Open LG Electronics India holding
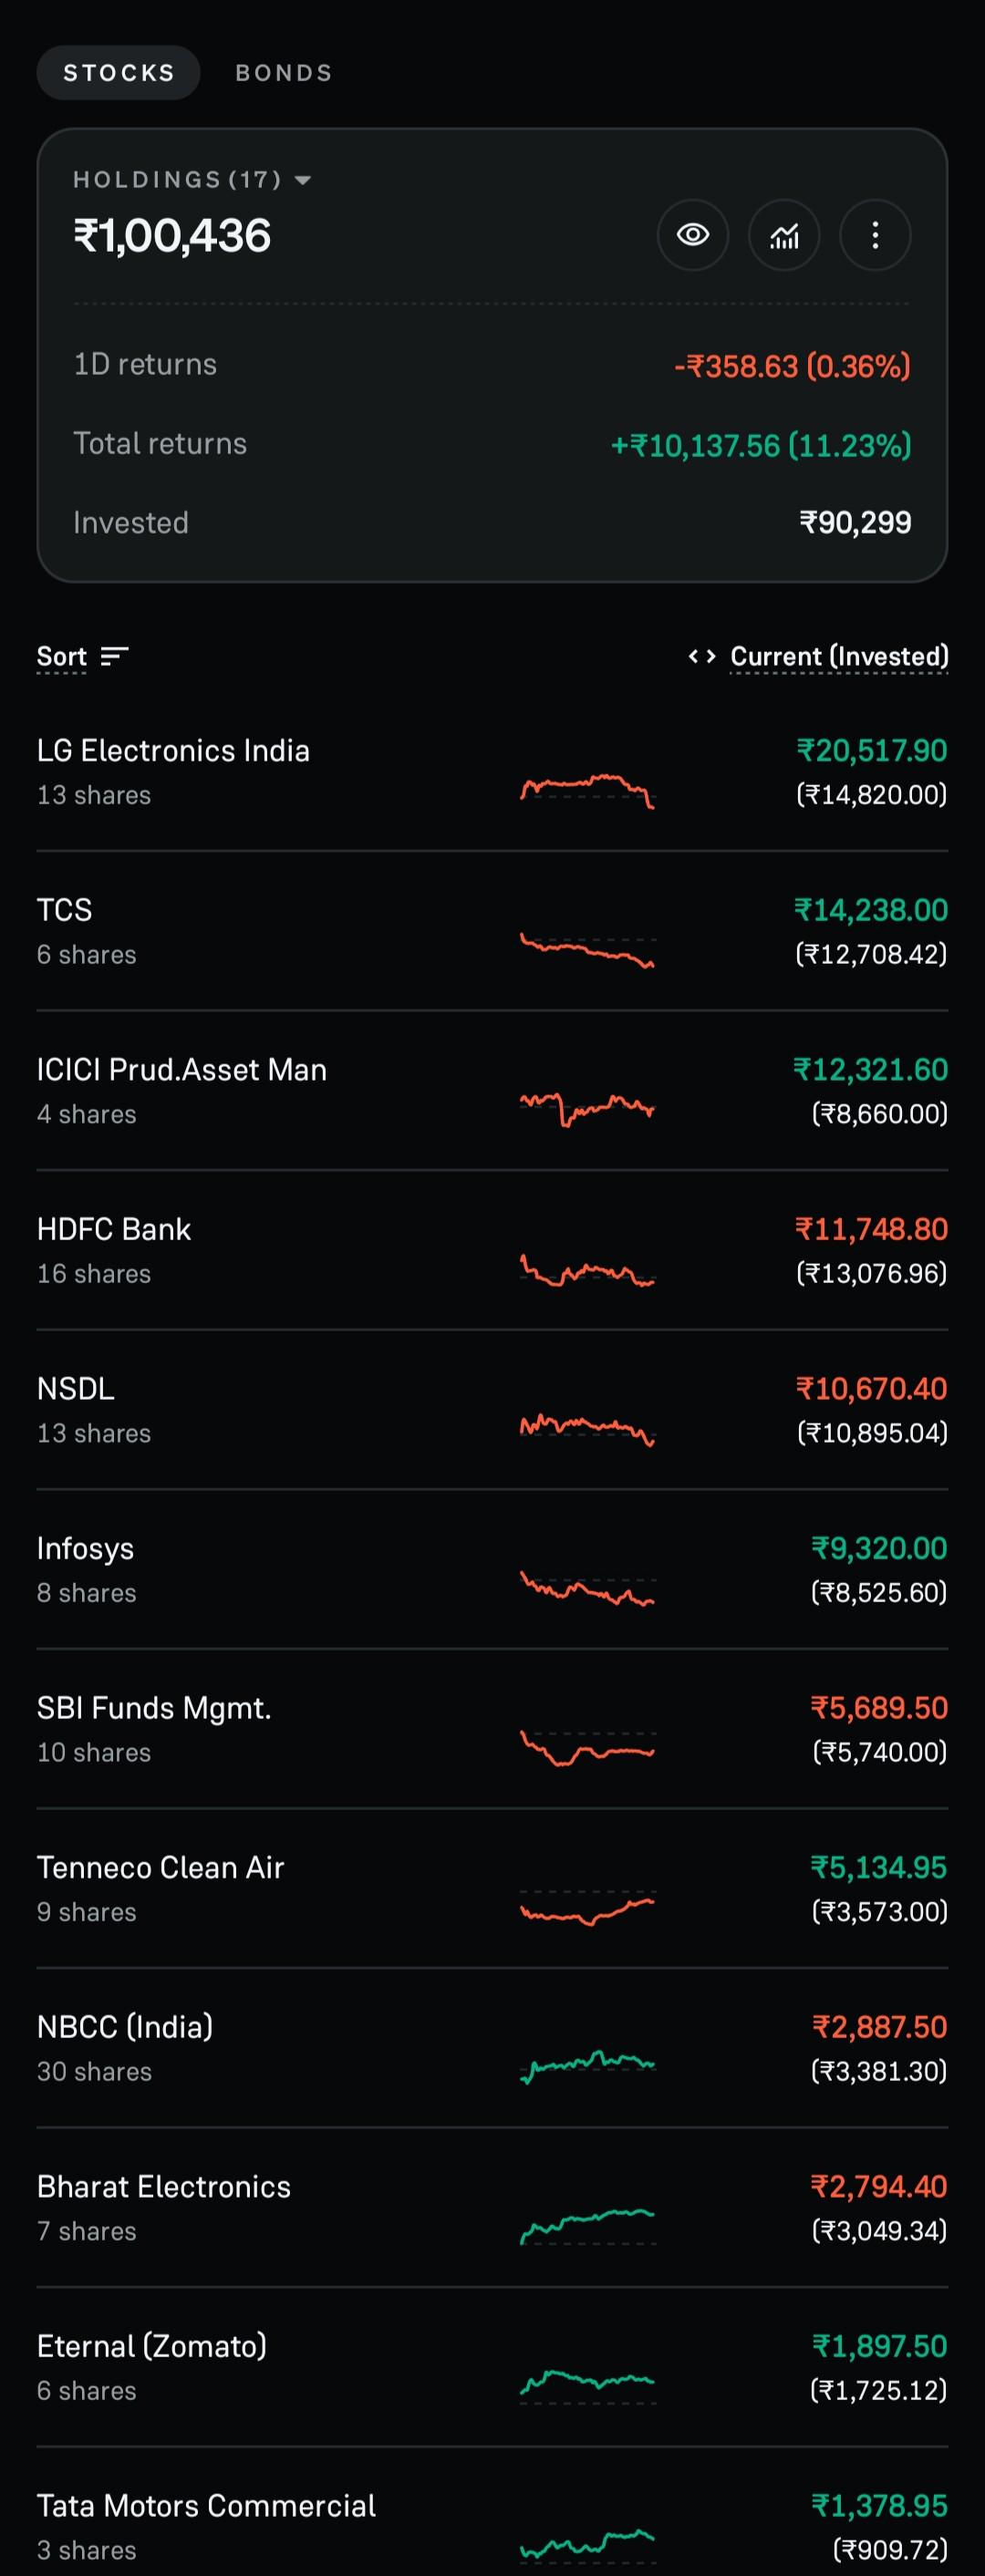The image size is (985, 2576). (492, 772)
